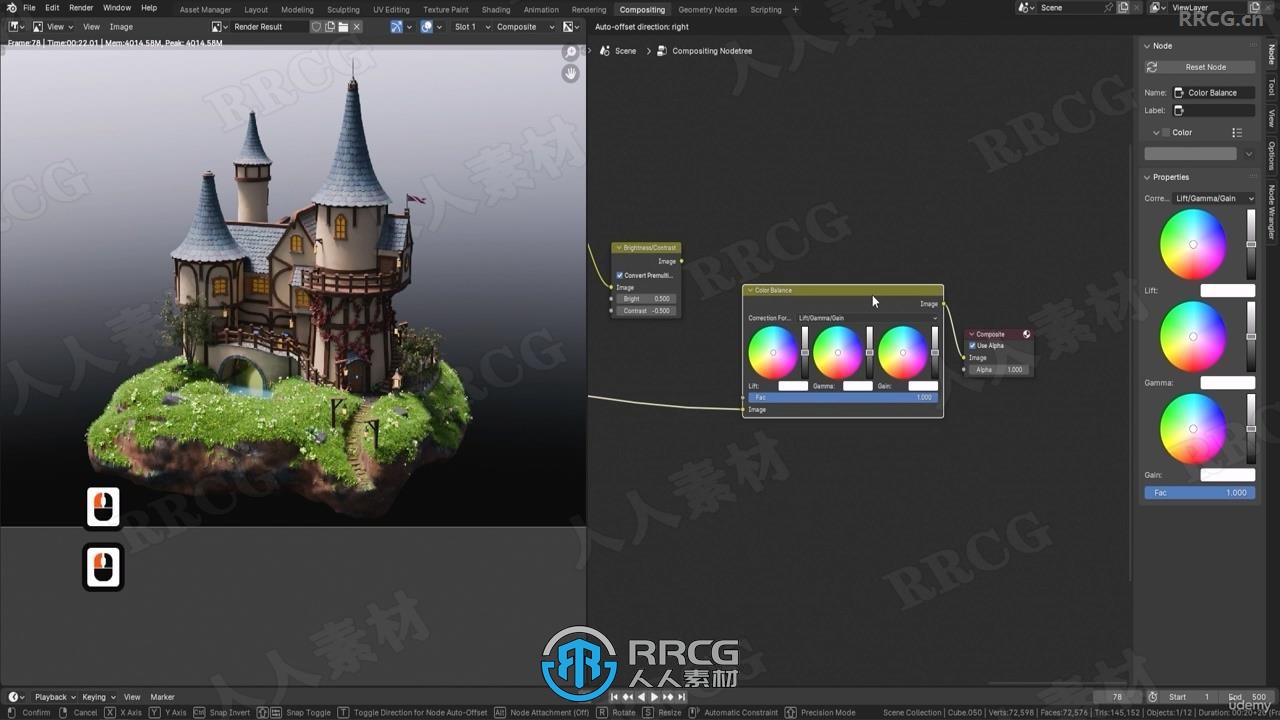Collapse the Properties panel section

click(x=1148, y=177)
